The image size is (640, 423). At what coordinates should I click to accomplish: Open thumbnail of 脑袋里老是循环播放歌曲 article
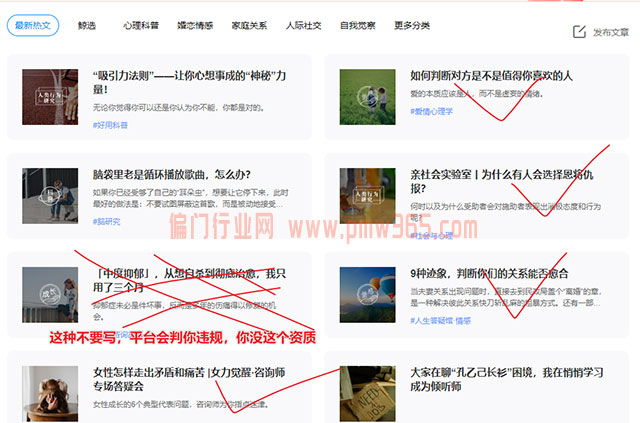50,196
